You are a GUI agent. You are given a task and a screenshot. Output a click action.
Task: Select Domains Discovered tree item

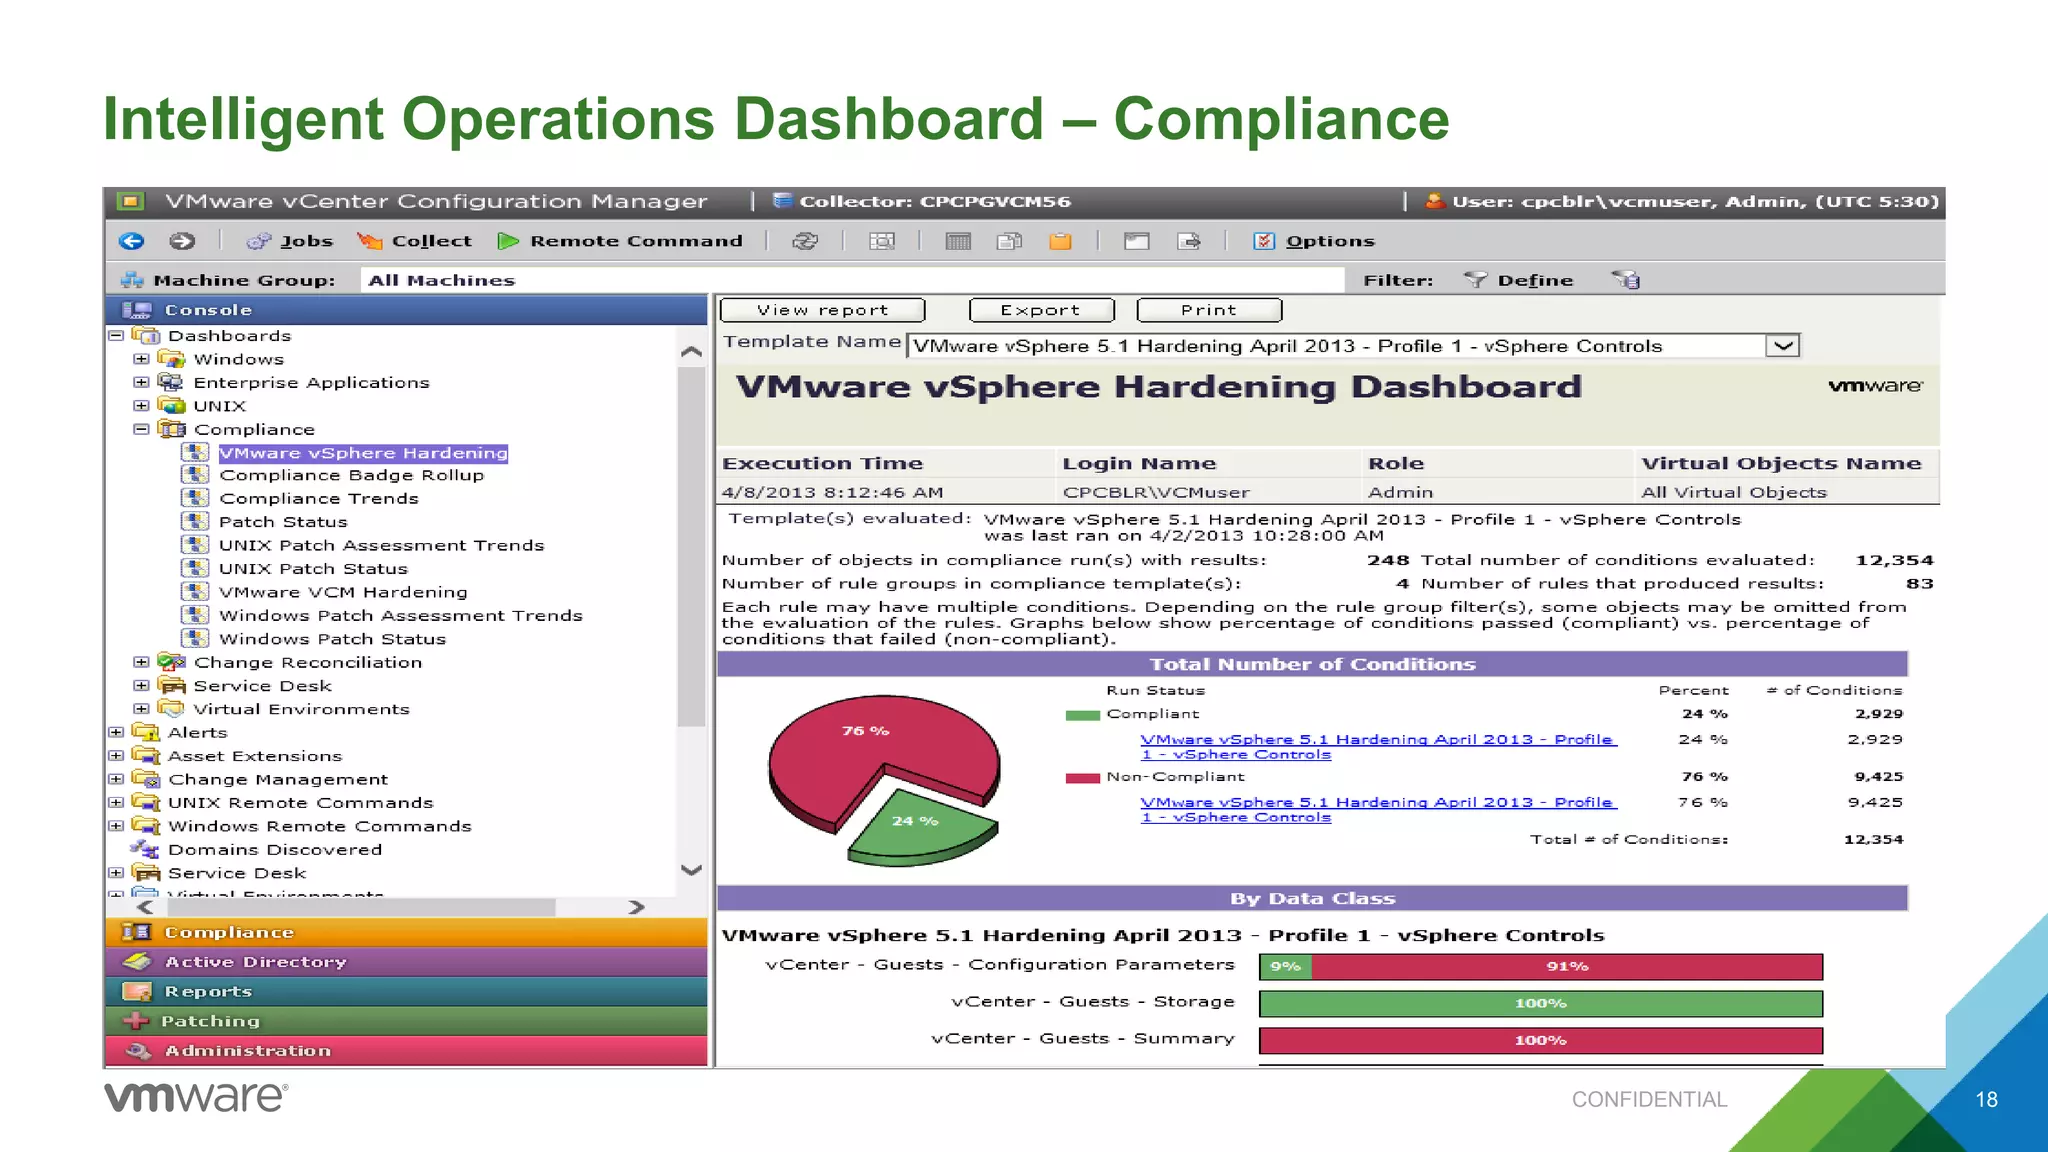pyautogui.click(x=274, y=849)
